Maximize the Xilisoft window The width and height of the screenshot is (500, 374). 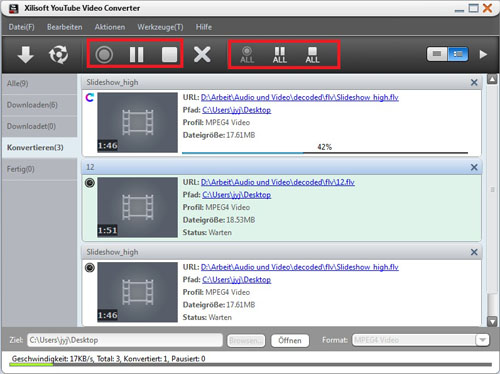[473, 8]
